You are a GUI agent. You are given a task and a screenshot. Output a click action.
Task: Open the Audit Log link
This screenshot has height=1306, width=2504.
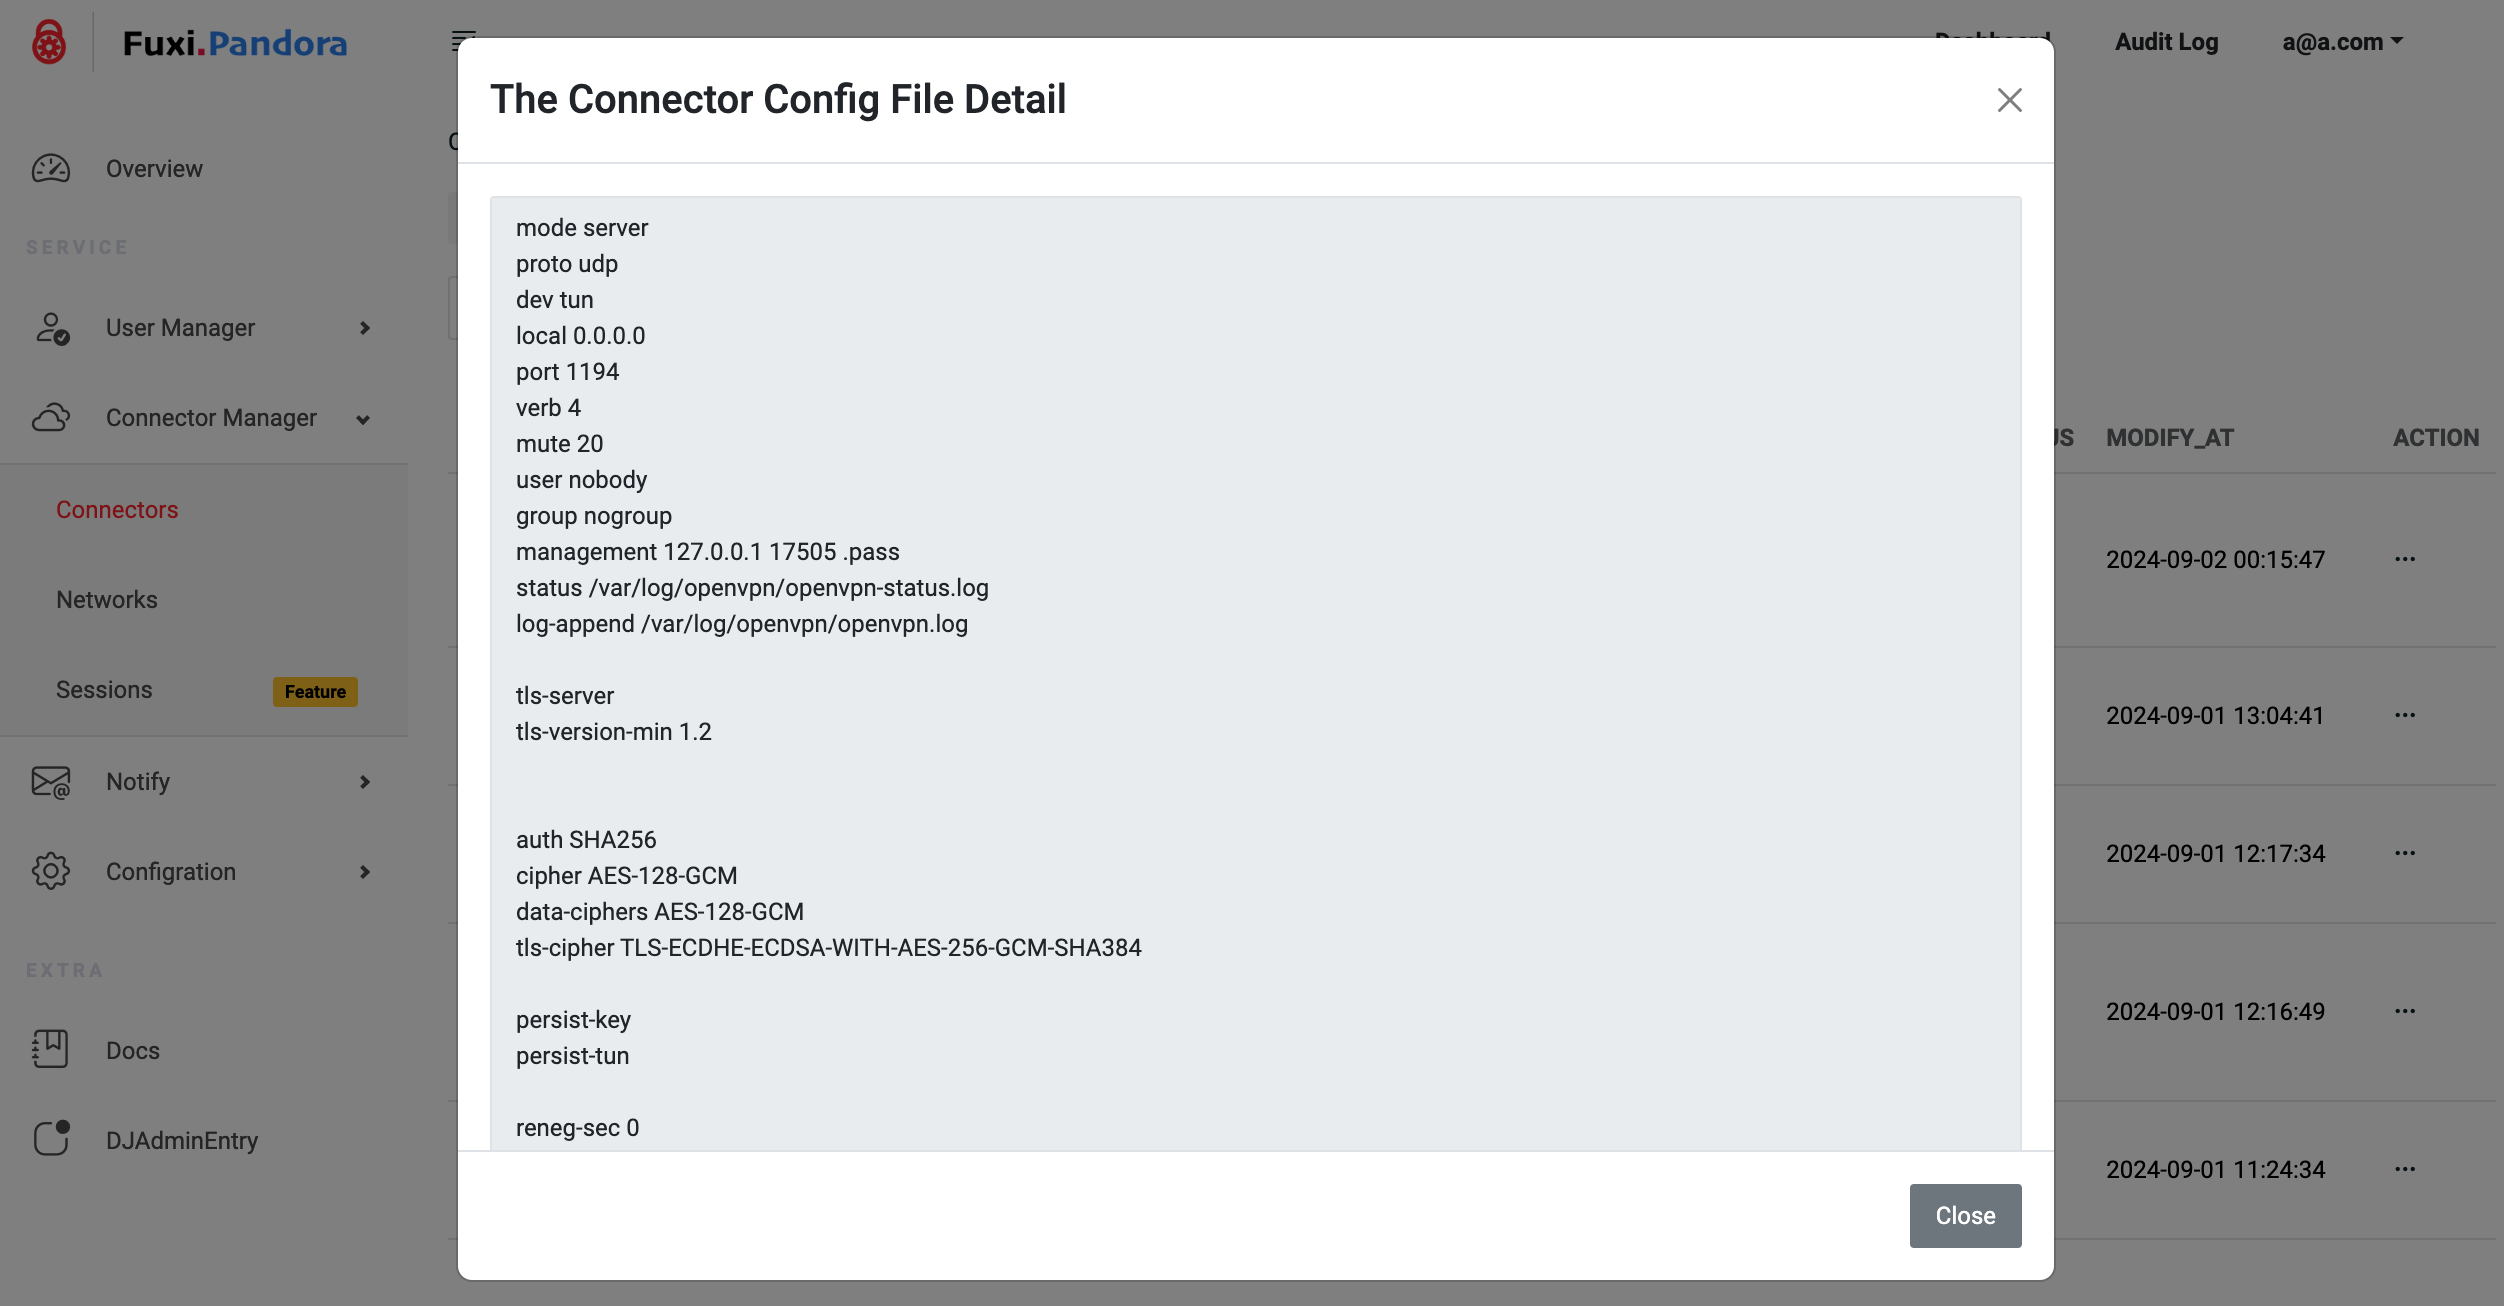[x=2166, y=42]
